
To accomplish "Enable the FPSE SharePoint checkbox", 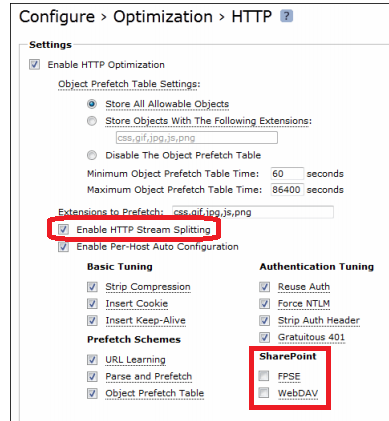I will (x=264, y=376).
